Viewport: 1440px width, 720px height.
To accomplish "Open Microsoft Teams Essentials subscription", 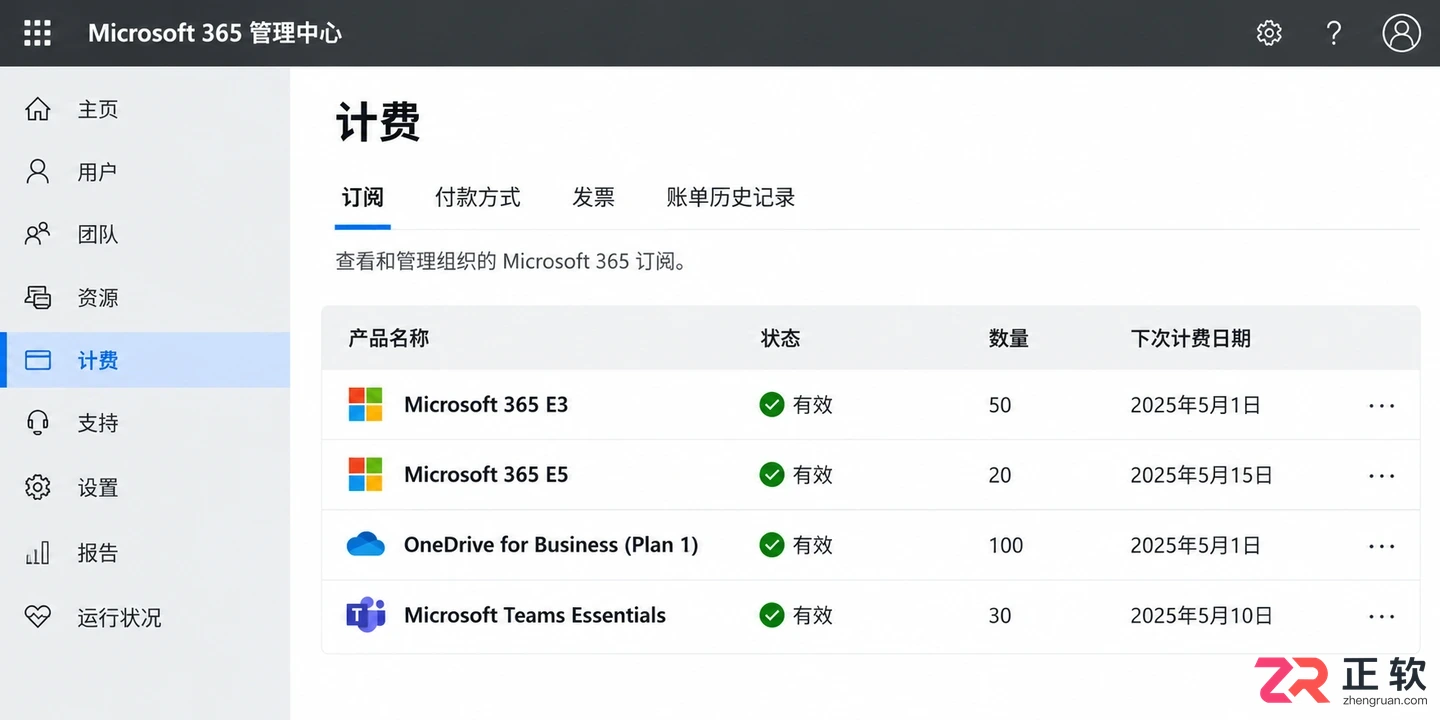I will point(535,614).
